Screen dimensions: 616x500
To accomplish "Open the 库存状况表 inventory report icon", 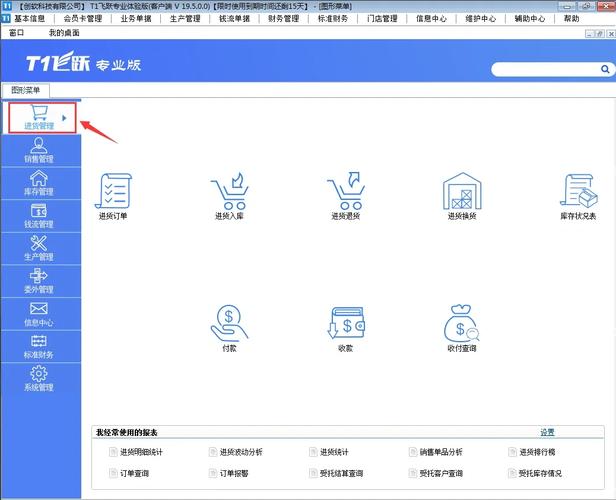I will coord(578,190).
